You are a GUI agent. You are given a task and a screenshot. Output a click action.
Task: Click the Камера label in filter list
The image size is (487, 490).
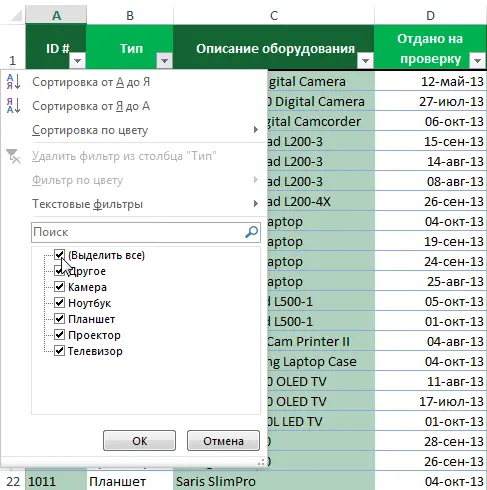87,287
